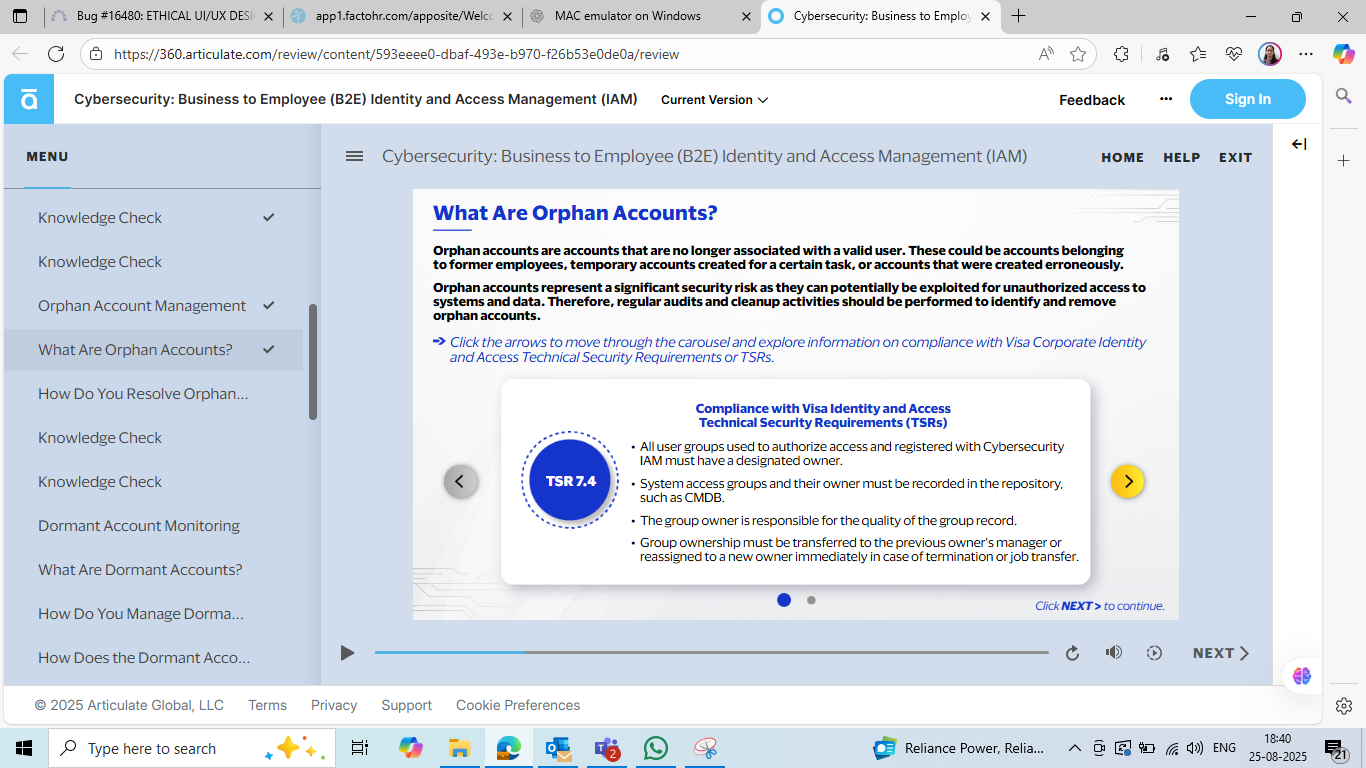
Task: Open the playback speed icon
Action: click(1154, 653)
